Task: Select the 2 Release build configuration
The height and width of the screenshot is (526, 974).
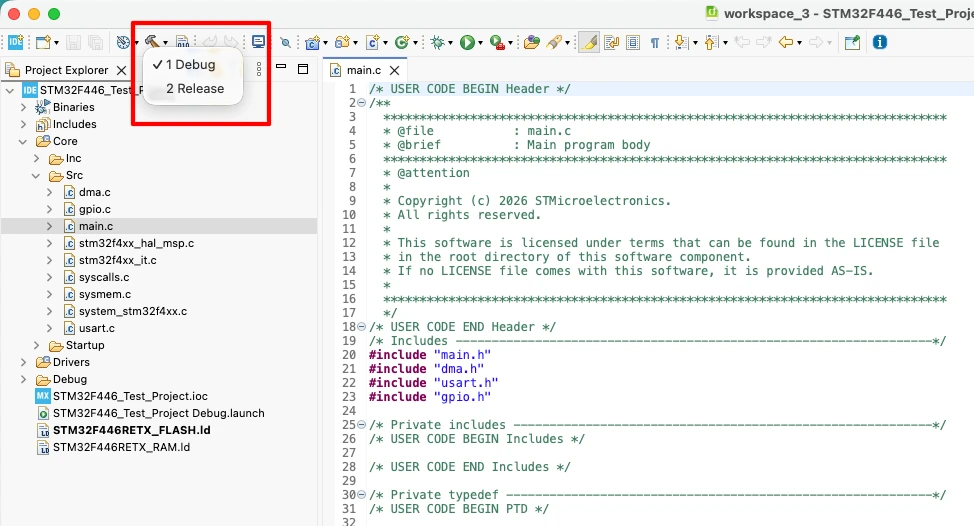Action: [x=194, y=89]
